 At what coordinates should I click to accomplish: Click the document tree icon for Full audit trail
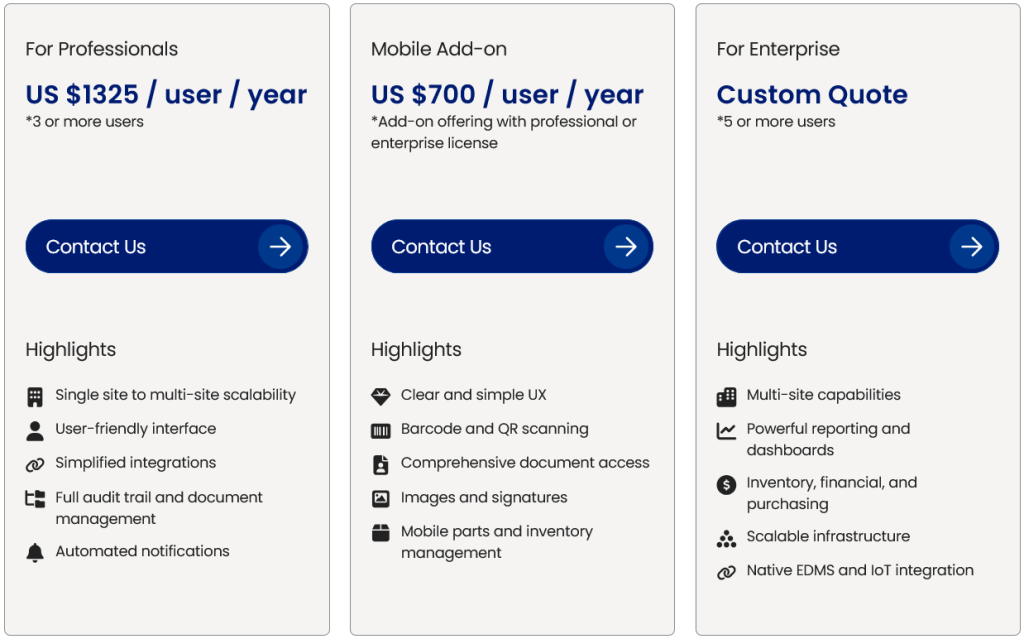pos(36,498)
